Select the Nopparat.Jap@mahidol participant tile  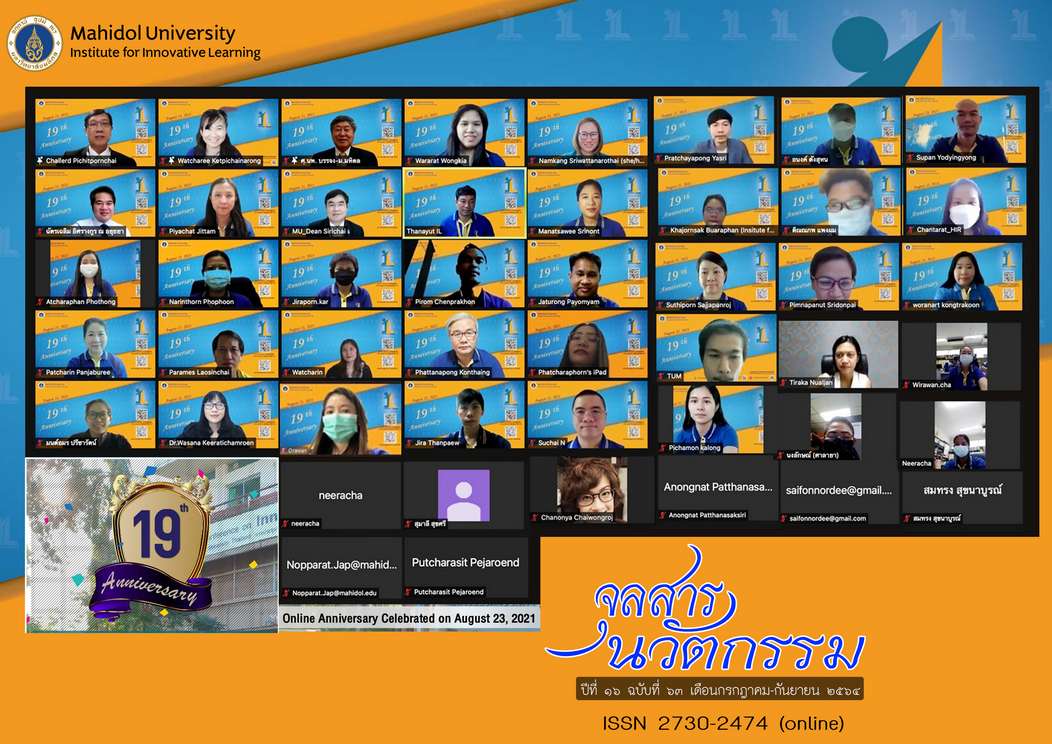point(340,565)
